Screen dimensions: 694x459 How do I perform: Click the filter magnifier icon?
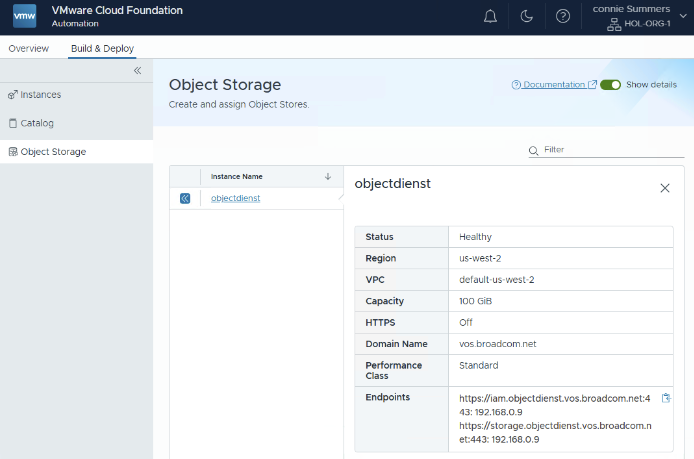[x=534, y=150]
